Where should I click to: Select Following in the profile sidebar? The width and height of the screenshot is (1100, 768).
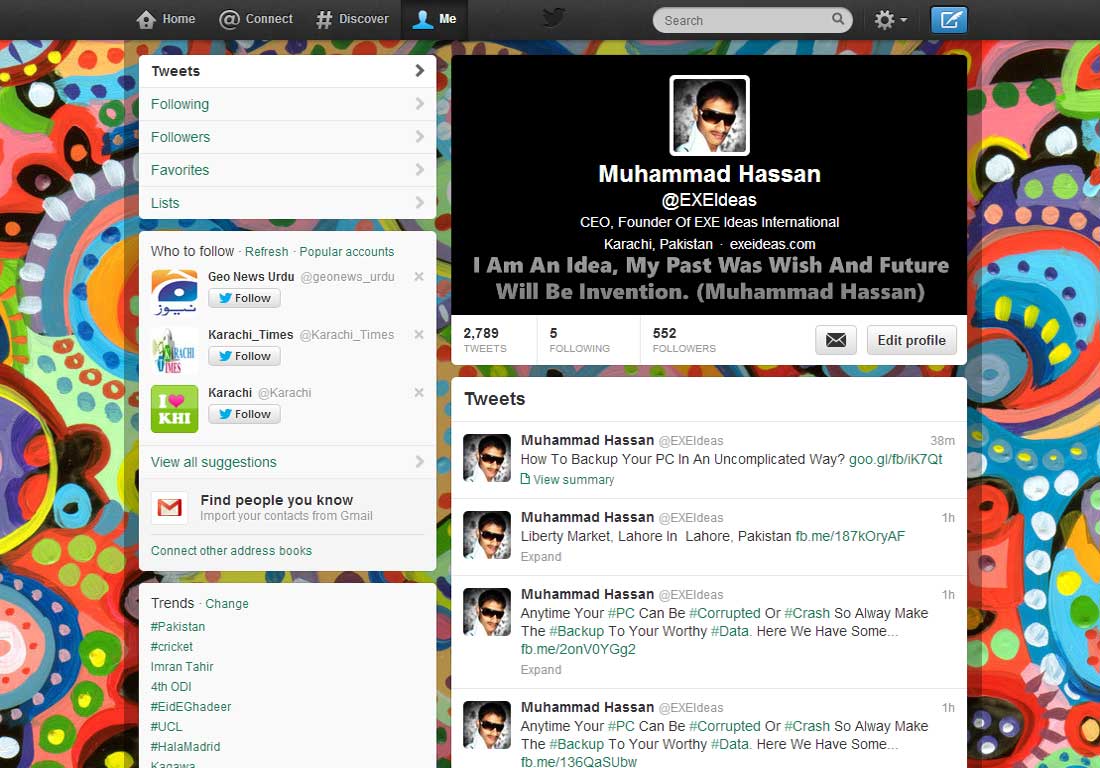point(288,104)
